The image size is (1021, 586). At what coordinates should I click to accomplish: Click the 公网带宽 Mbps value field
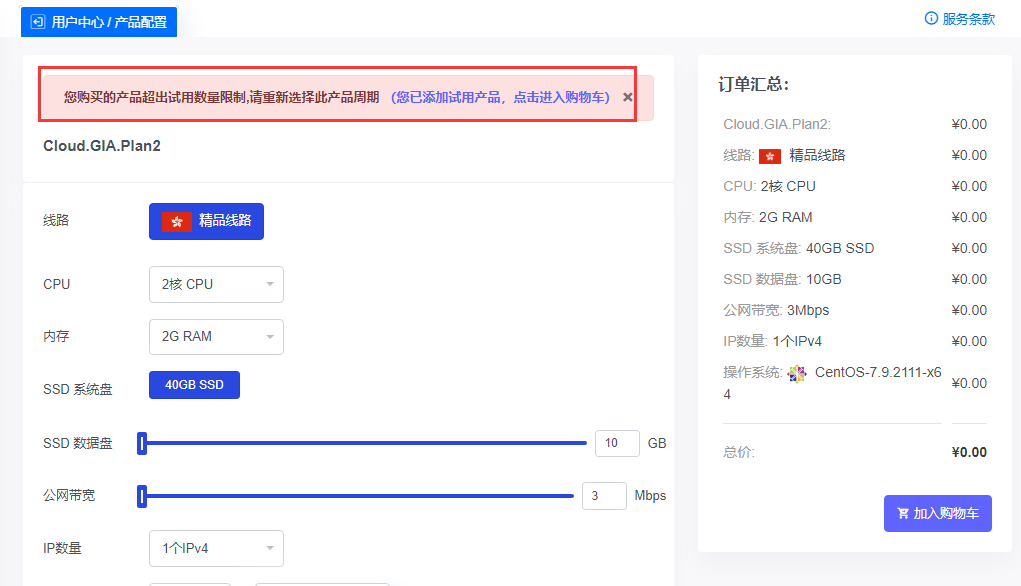(604, 496)
